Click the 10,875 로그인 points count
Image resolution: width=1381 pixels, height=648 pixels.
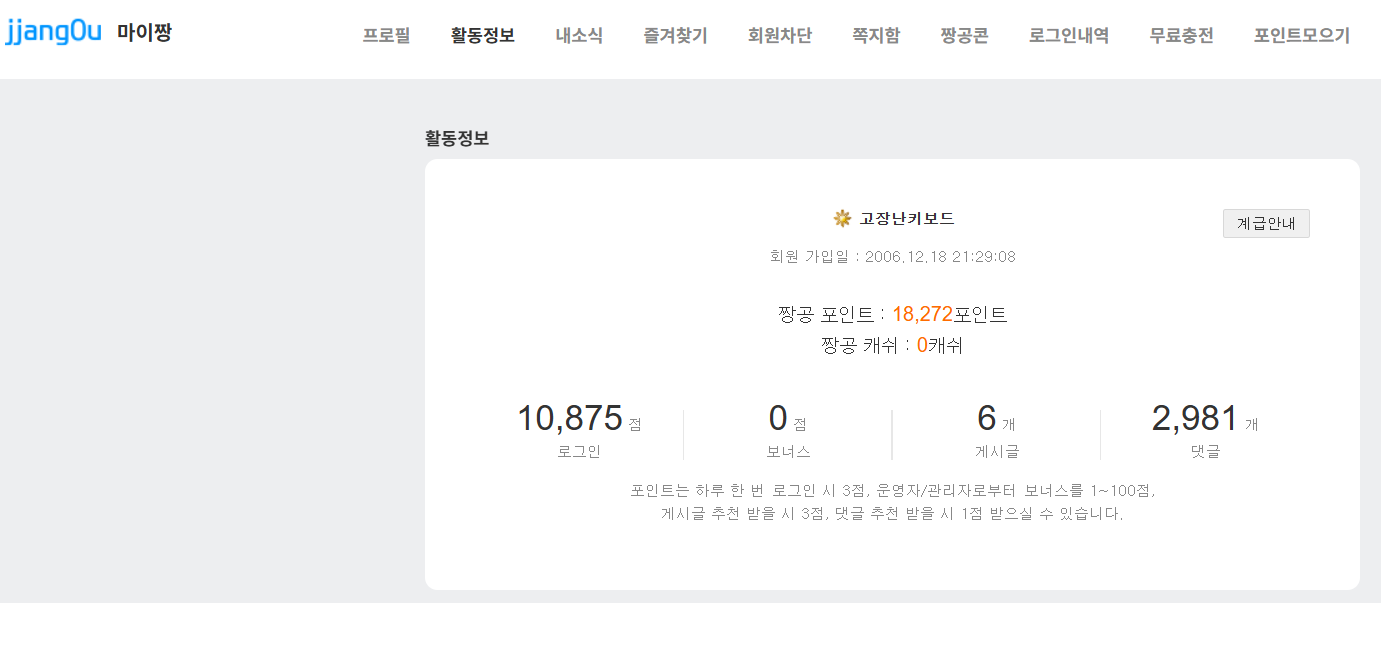point(569,419)
